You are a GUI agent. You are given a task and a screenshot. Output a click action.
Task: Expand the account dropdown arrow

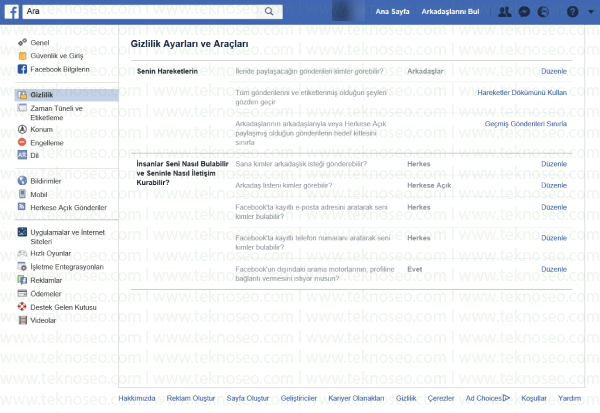[x=591, y=12]
